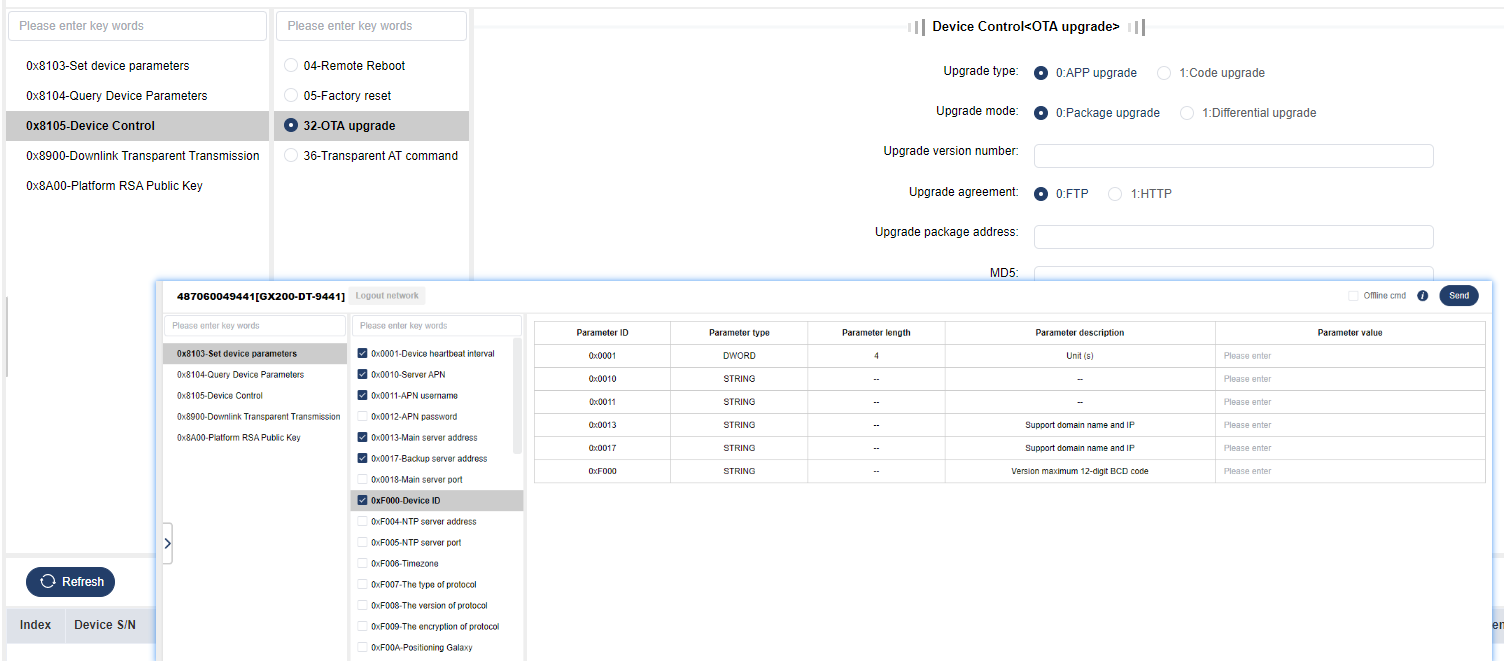The height and width of the screenshot is (661, 1504).
Task: Click the Refresh button
Action: click(x=70, y=582)
